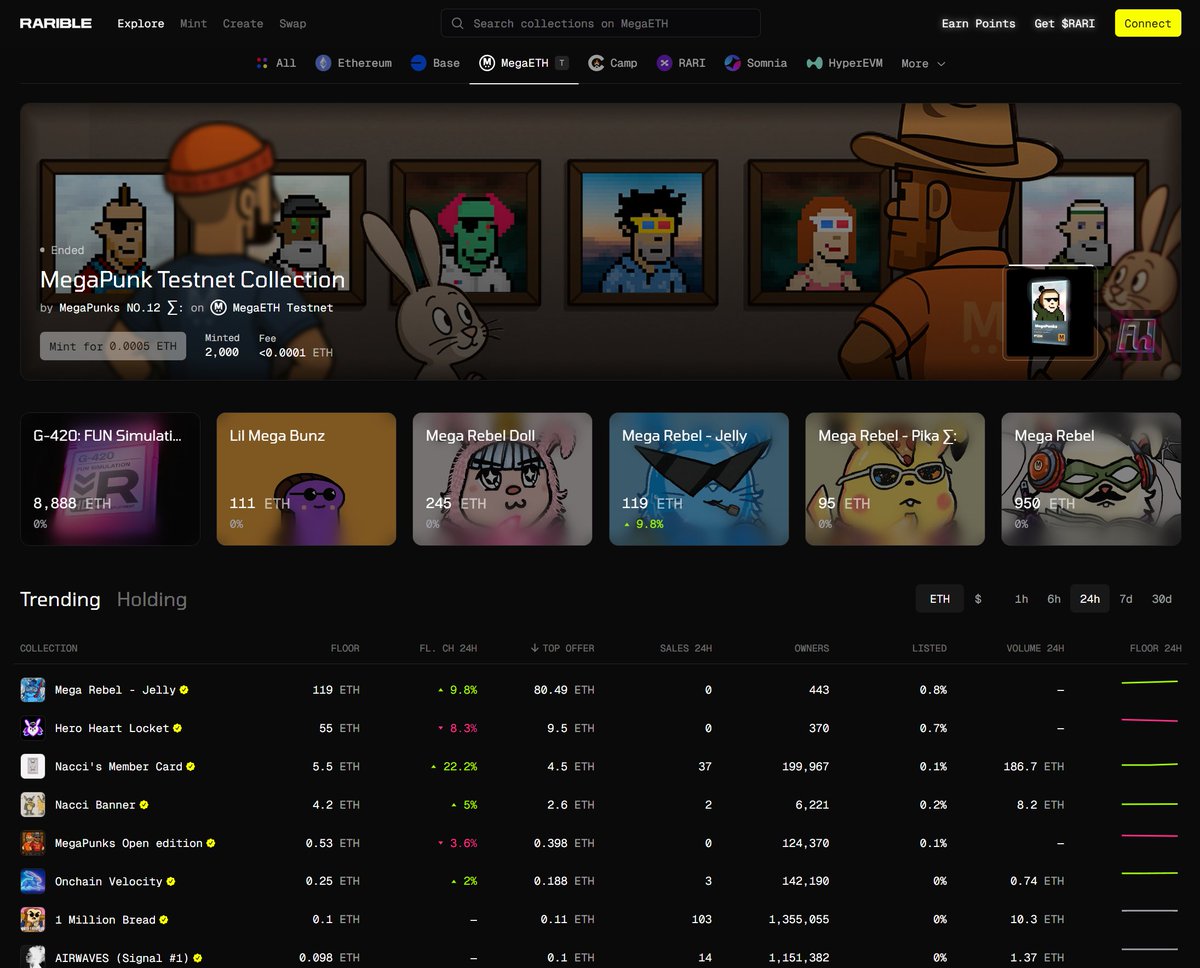Click the 186.7 ETH volume value
This screenshot has width=1200, height=968.
(1034, 767)
